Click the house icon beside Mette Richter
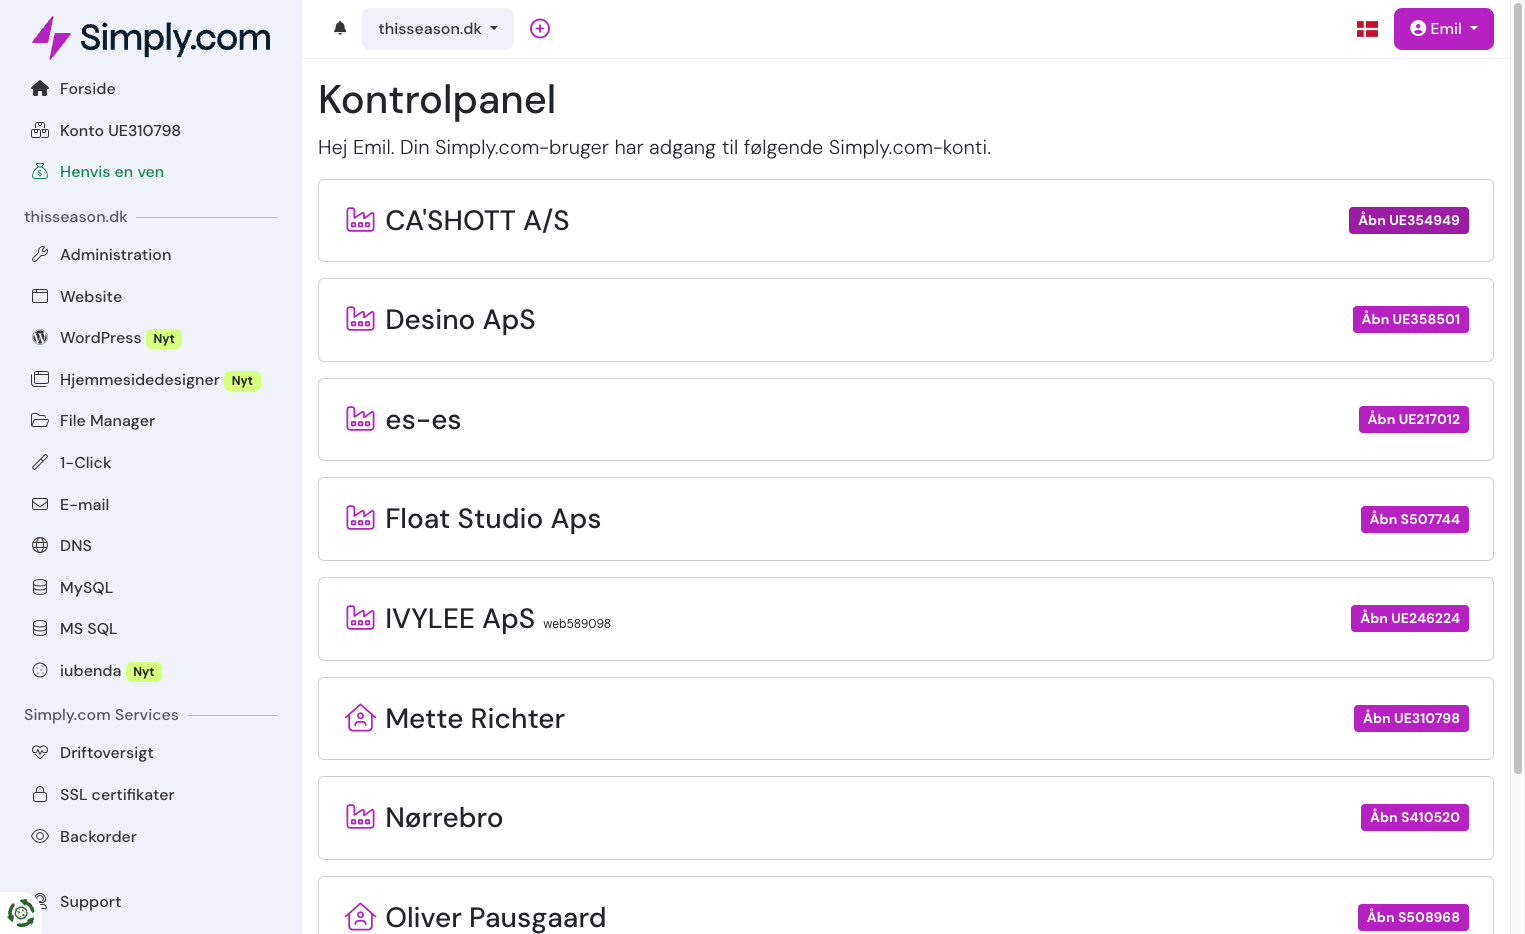1525x934 pixels. click(360, 718)
